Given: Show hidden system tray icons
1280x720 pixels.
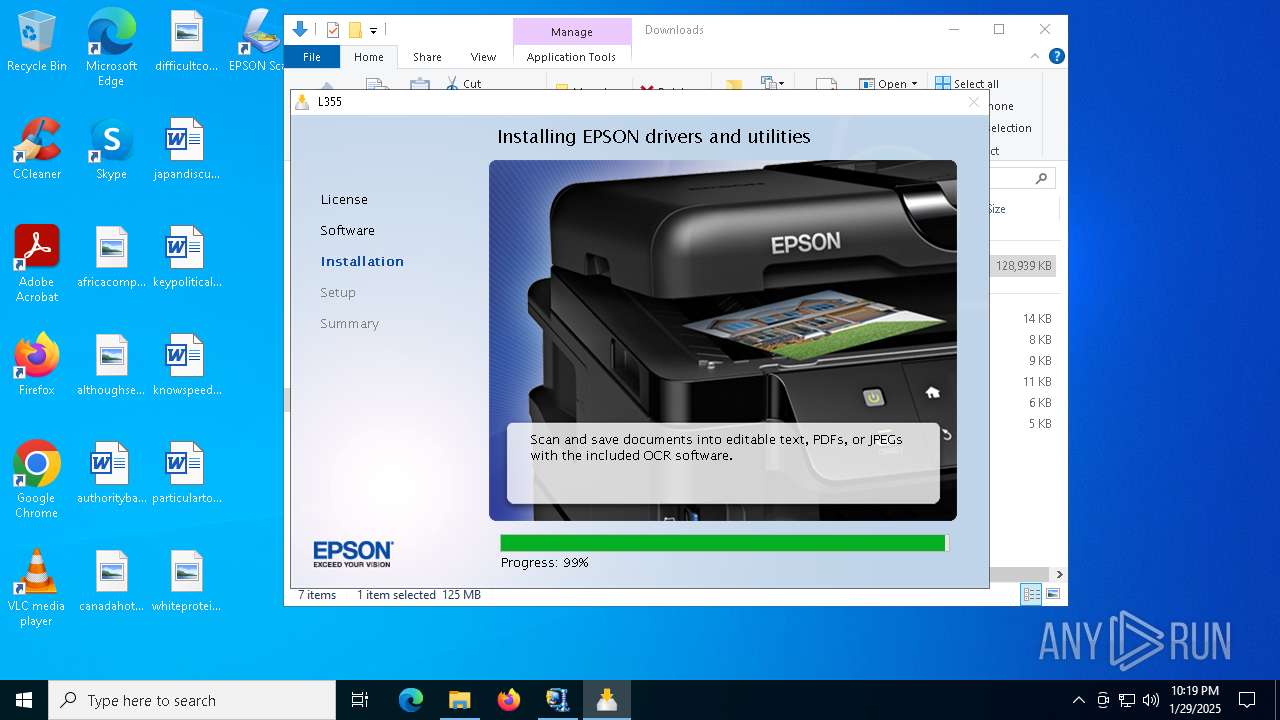Looking at the screenshot, I should 1078,700.
